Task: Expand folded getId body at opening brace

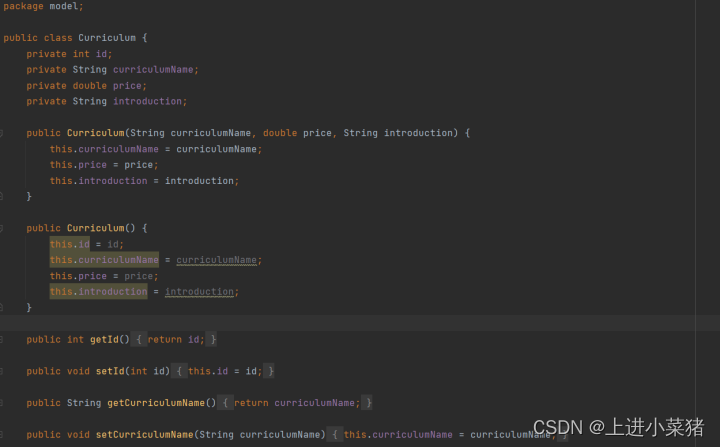Action: point(139,339)
